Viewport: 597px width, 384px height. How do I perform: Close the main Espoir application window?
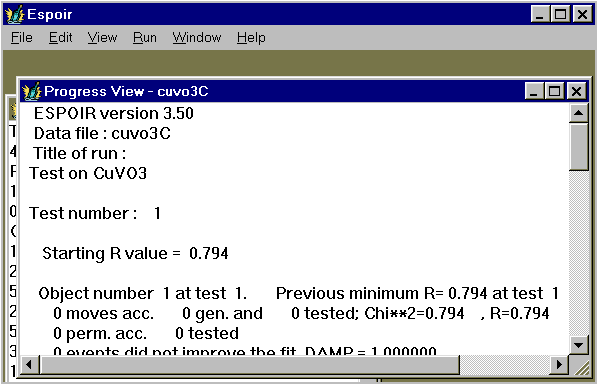[583, 14]
